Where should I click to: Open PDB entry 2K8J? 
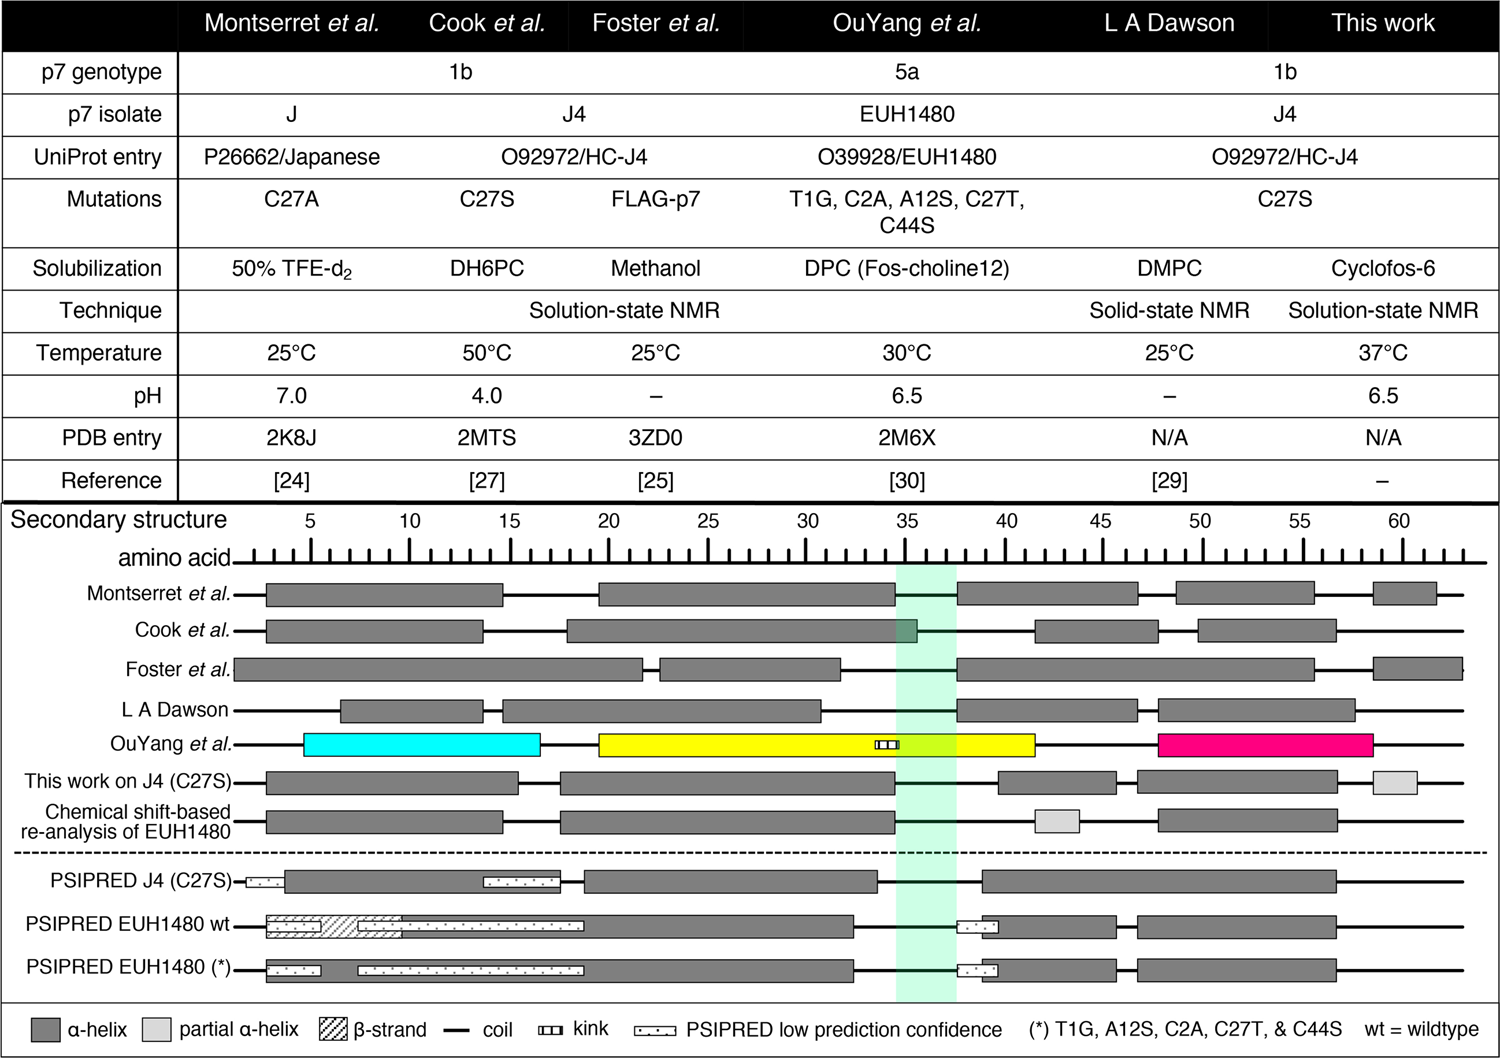(291, 438)
